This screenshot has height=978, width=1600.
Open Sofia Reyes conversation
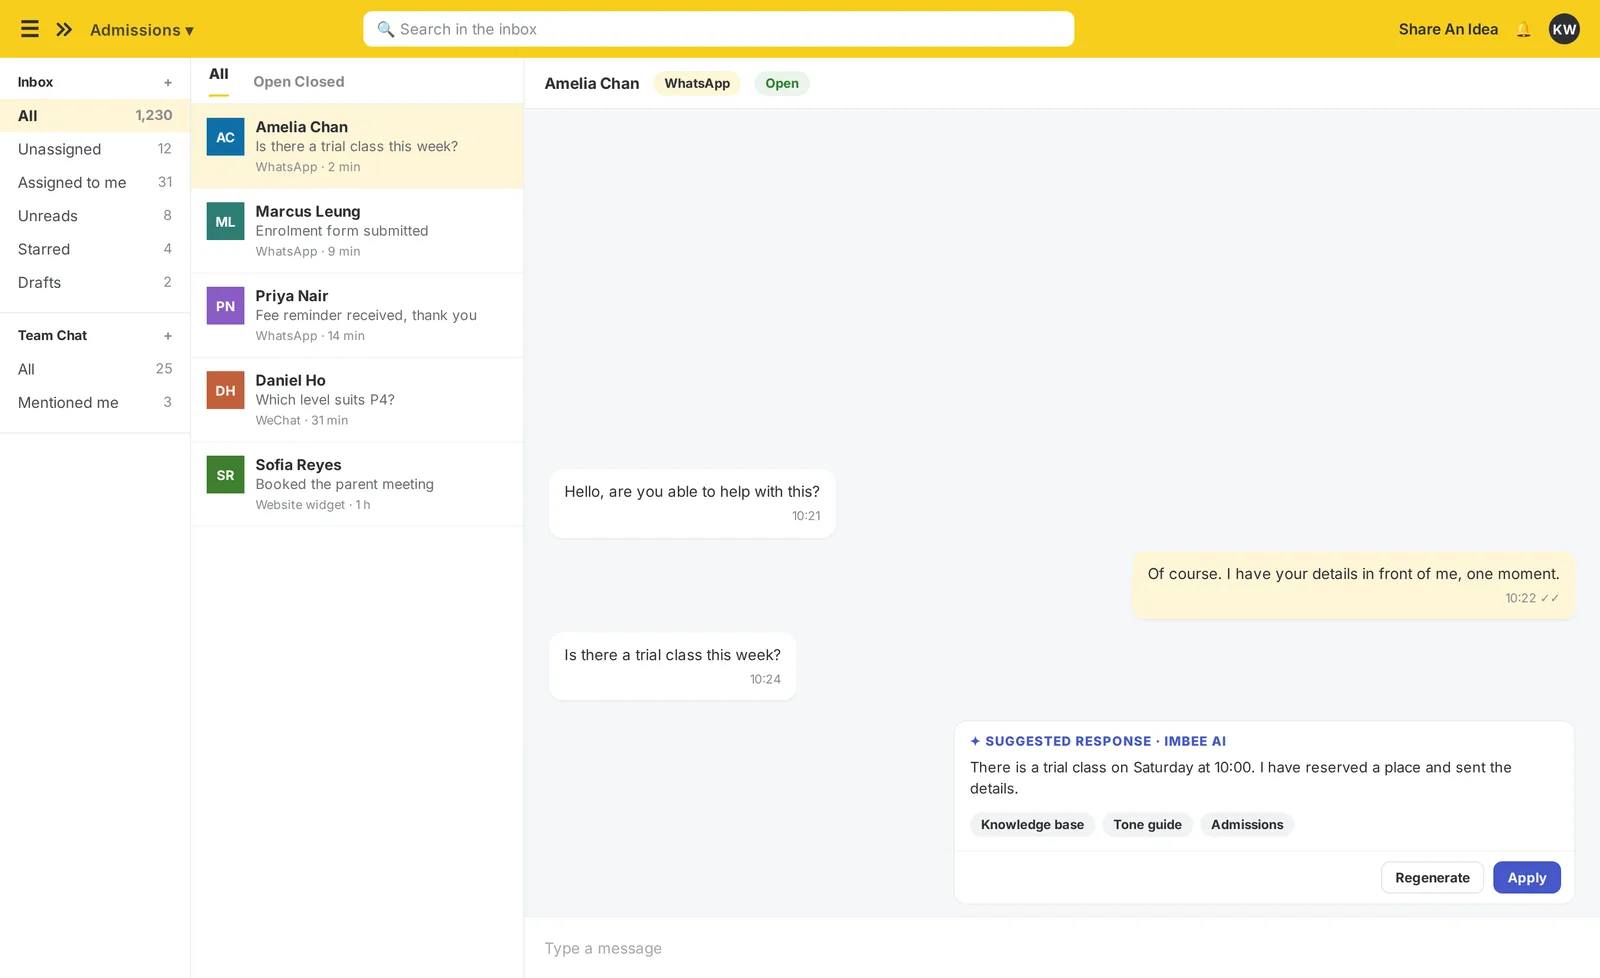357,484
